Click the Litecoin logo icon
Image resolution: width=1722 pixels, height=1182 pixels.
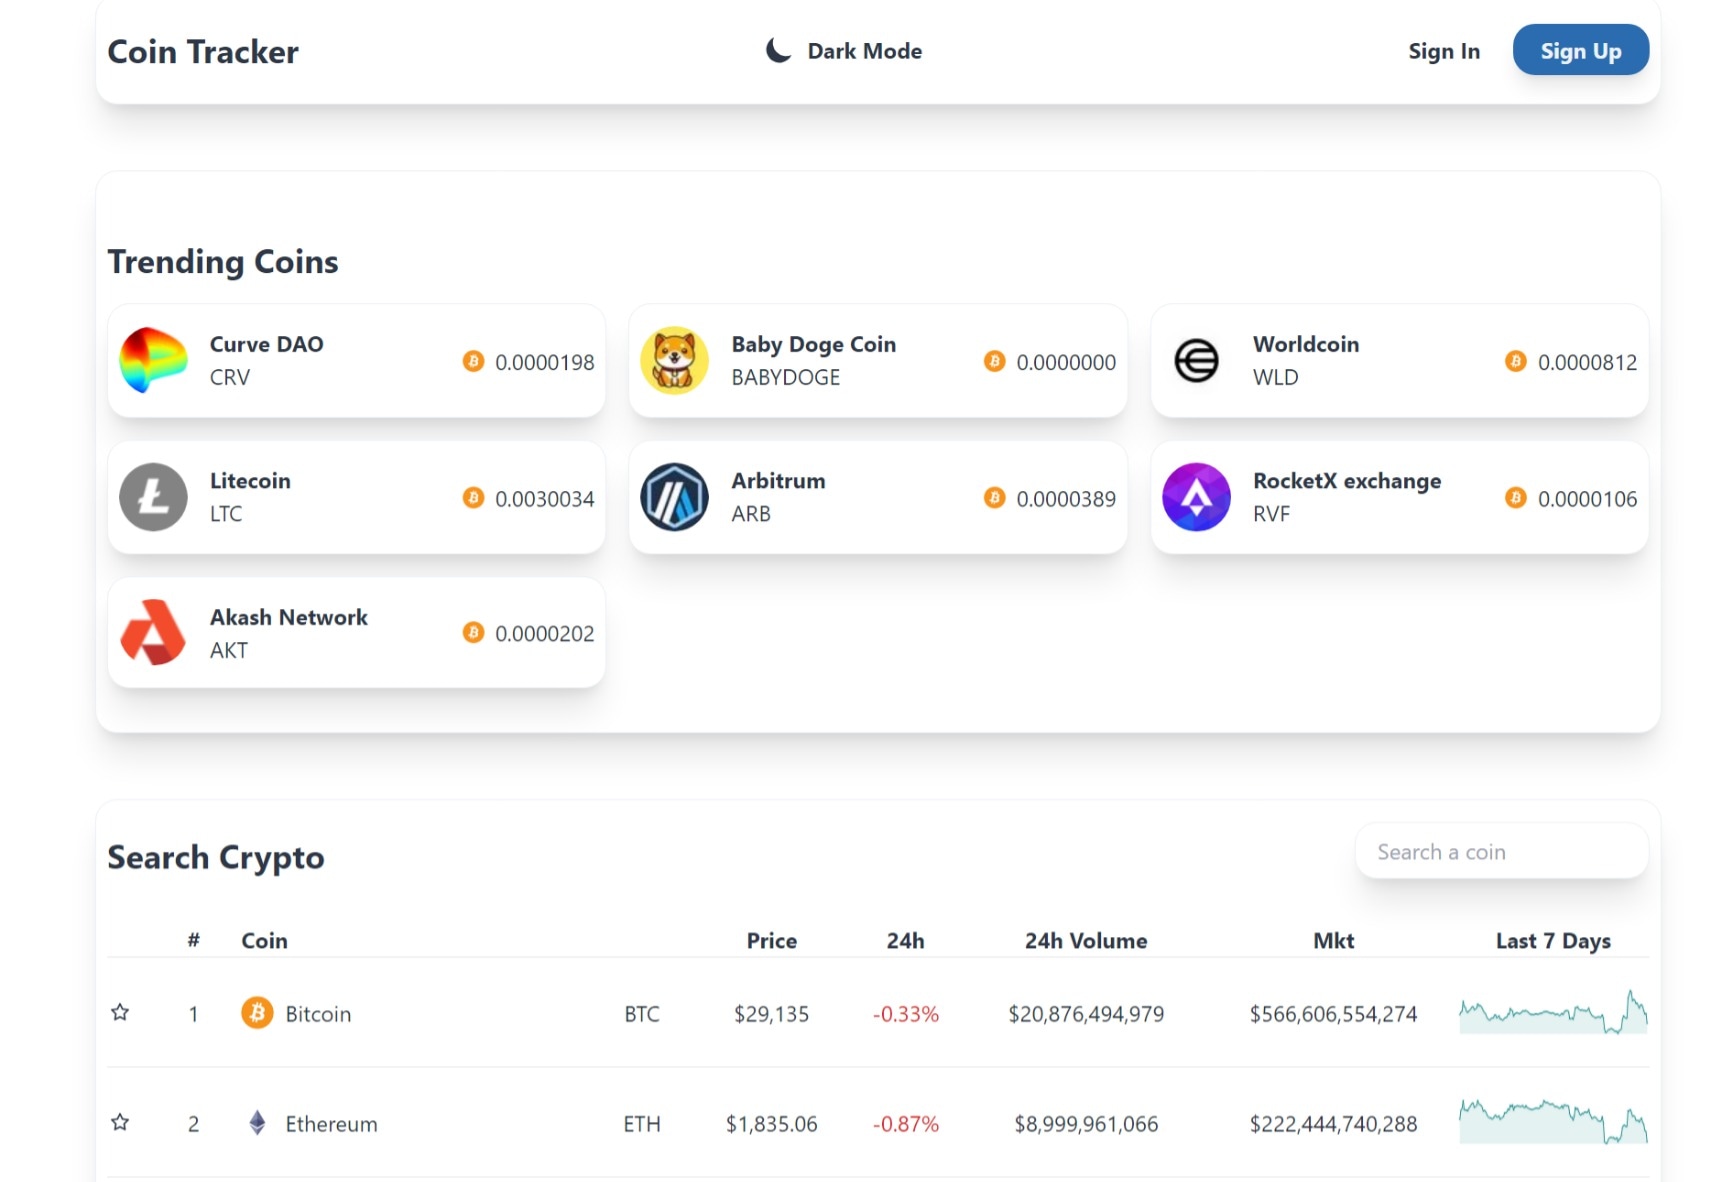(153, 497)
